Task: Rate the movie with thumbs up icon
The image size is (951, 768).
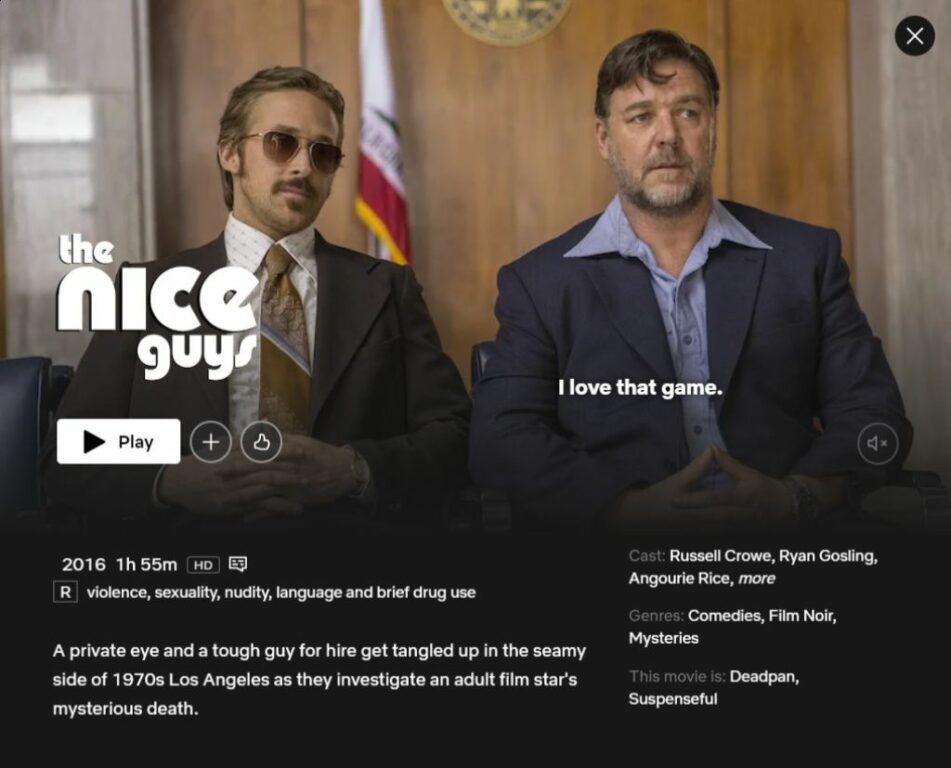Action: [261, 442]
